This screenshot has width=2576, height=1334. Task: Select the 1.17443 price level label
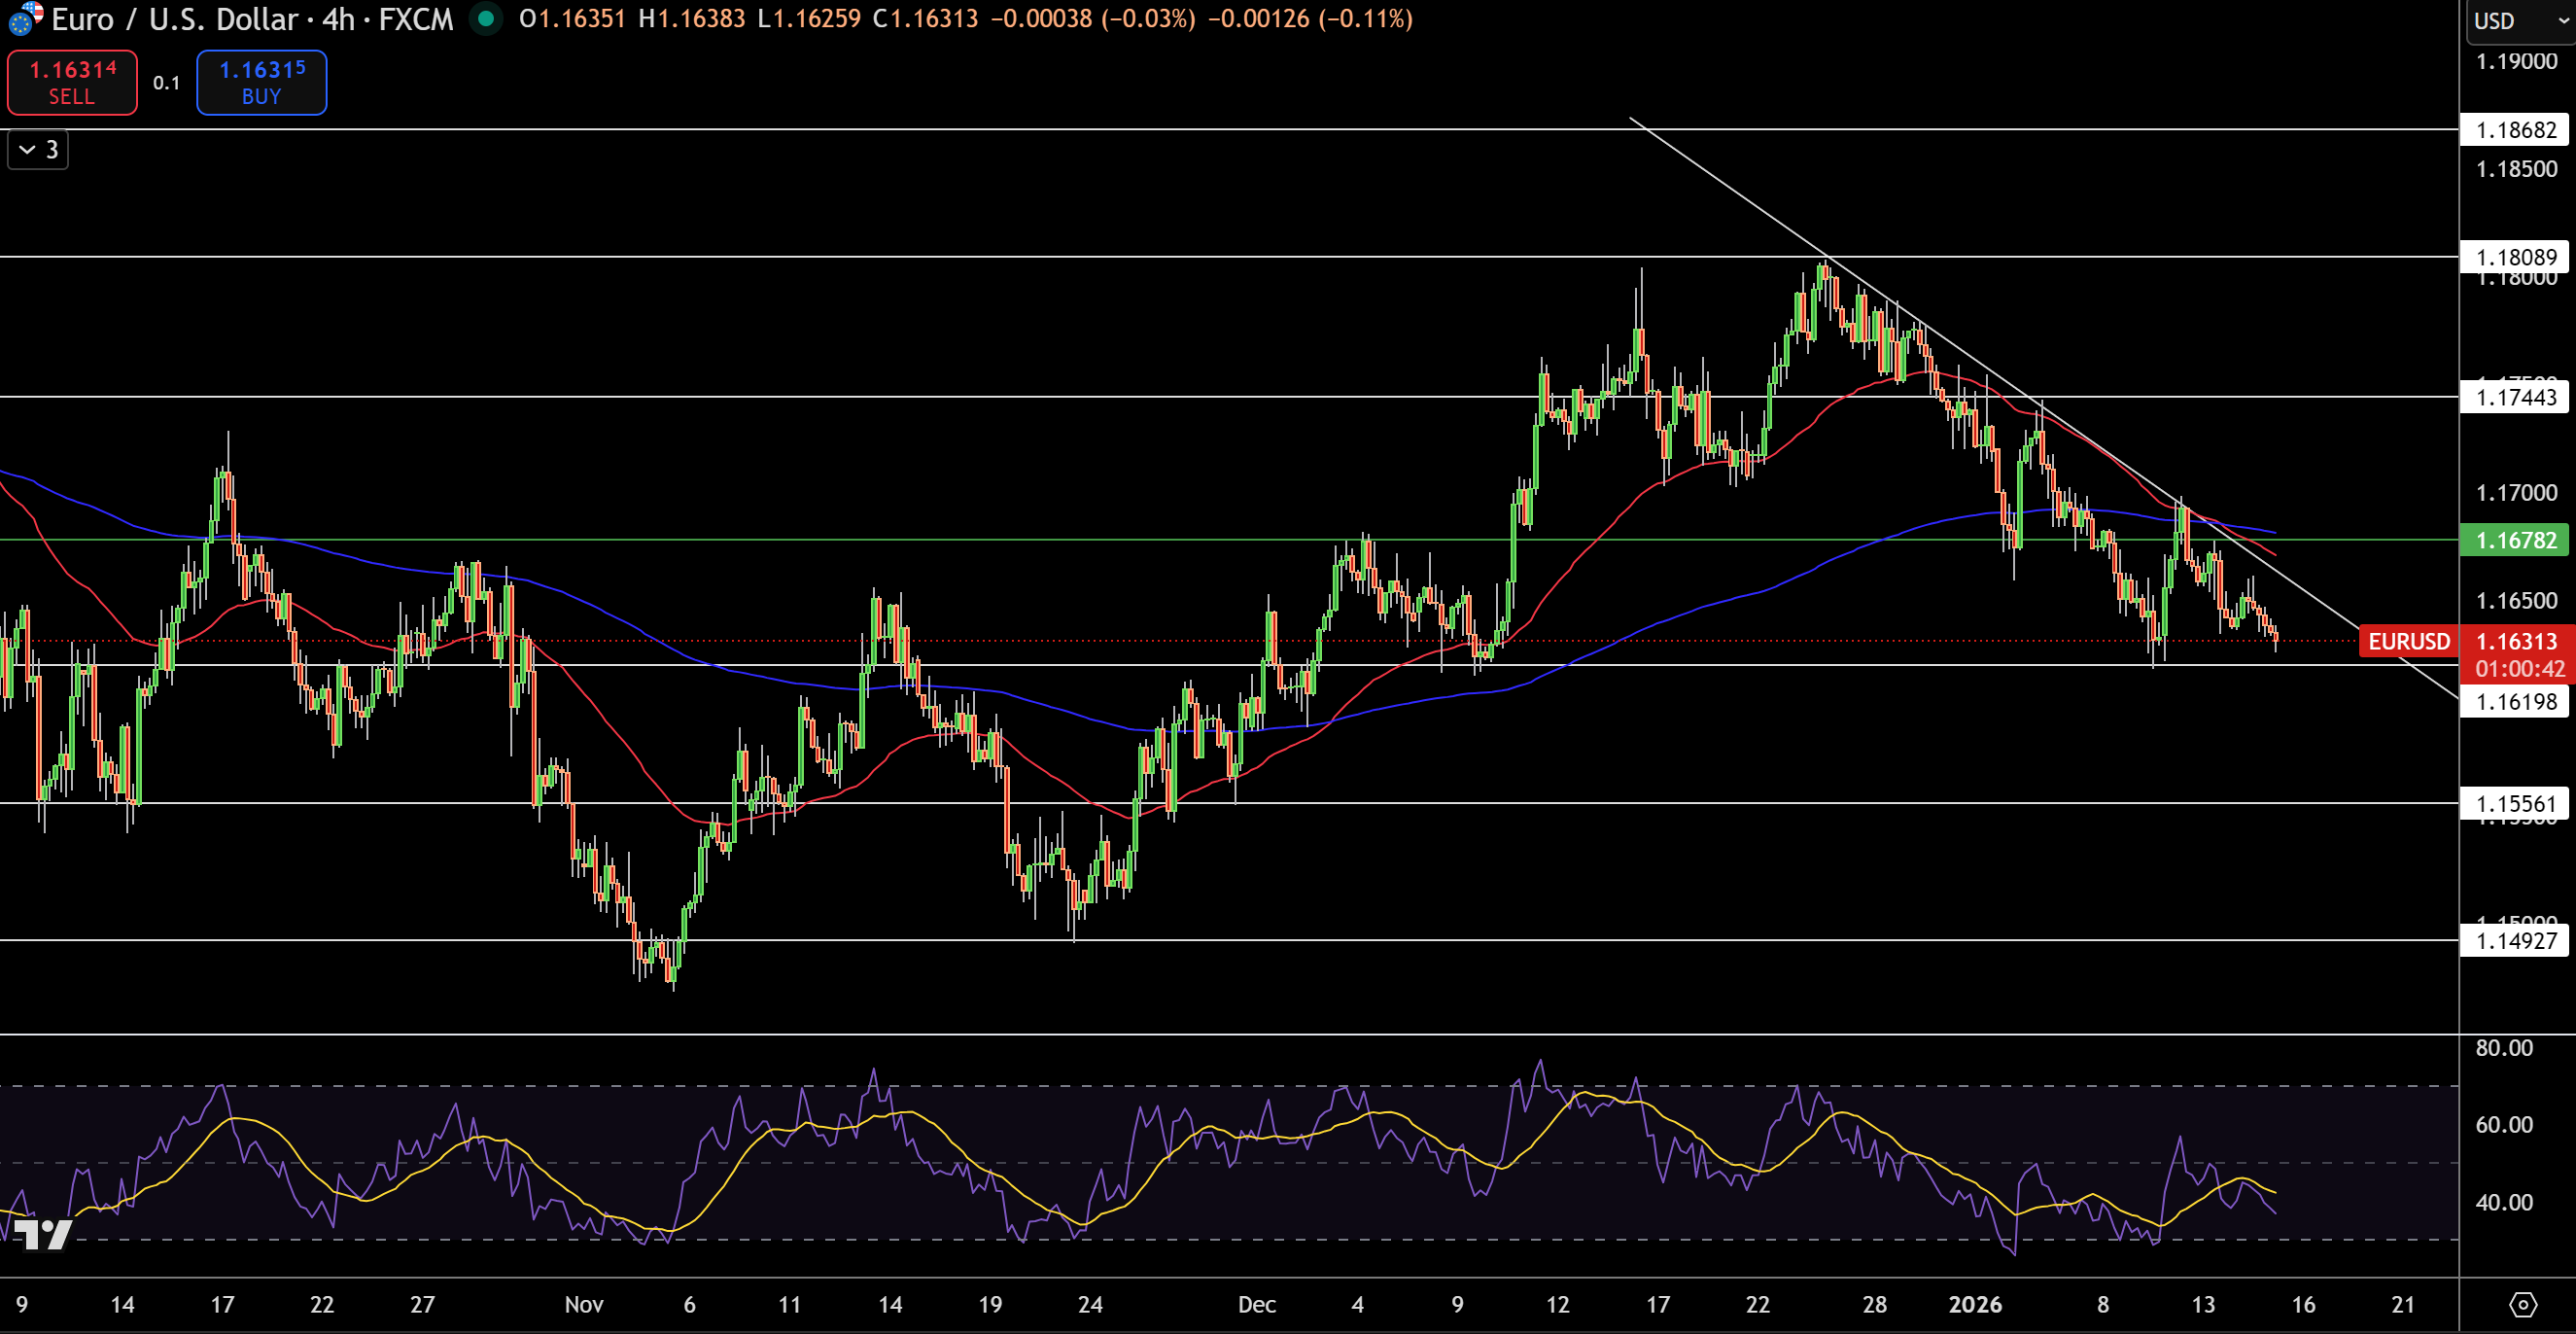tap(2515, 397)
